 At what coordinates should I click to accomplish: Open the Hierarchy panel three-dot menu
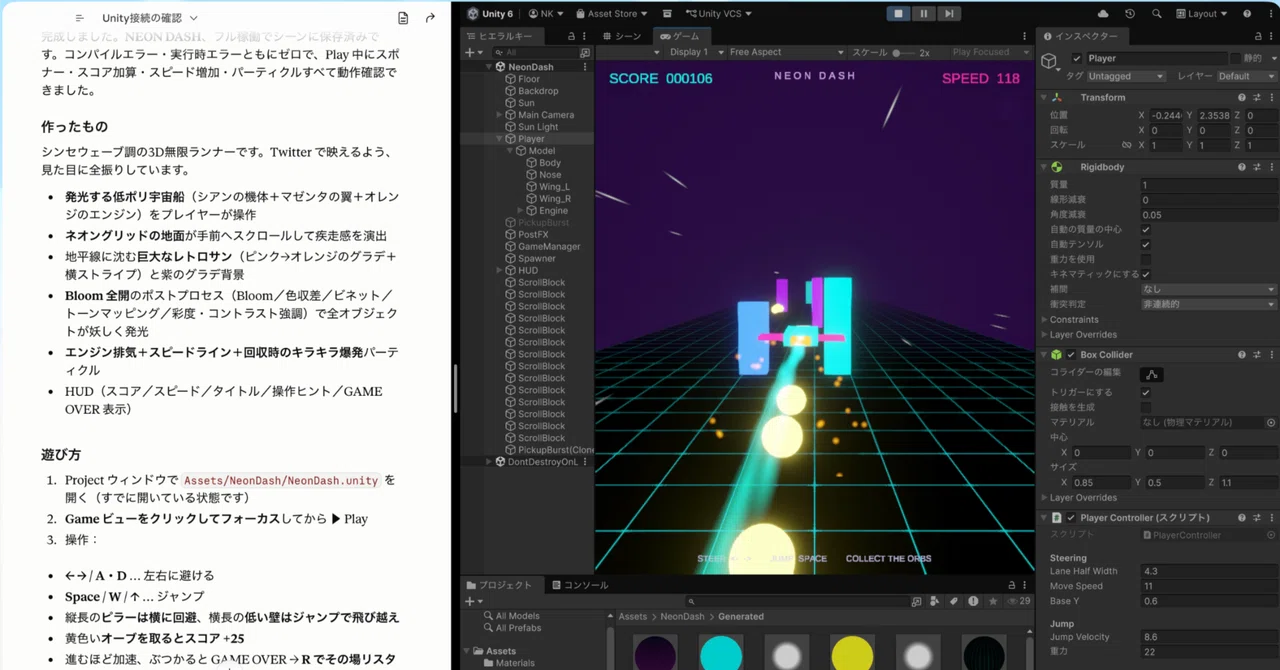click(585, 36)
